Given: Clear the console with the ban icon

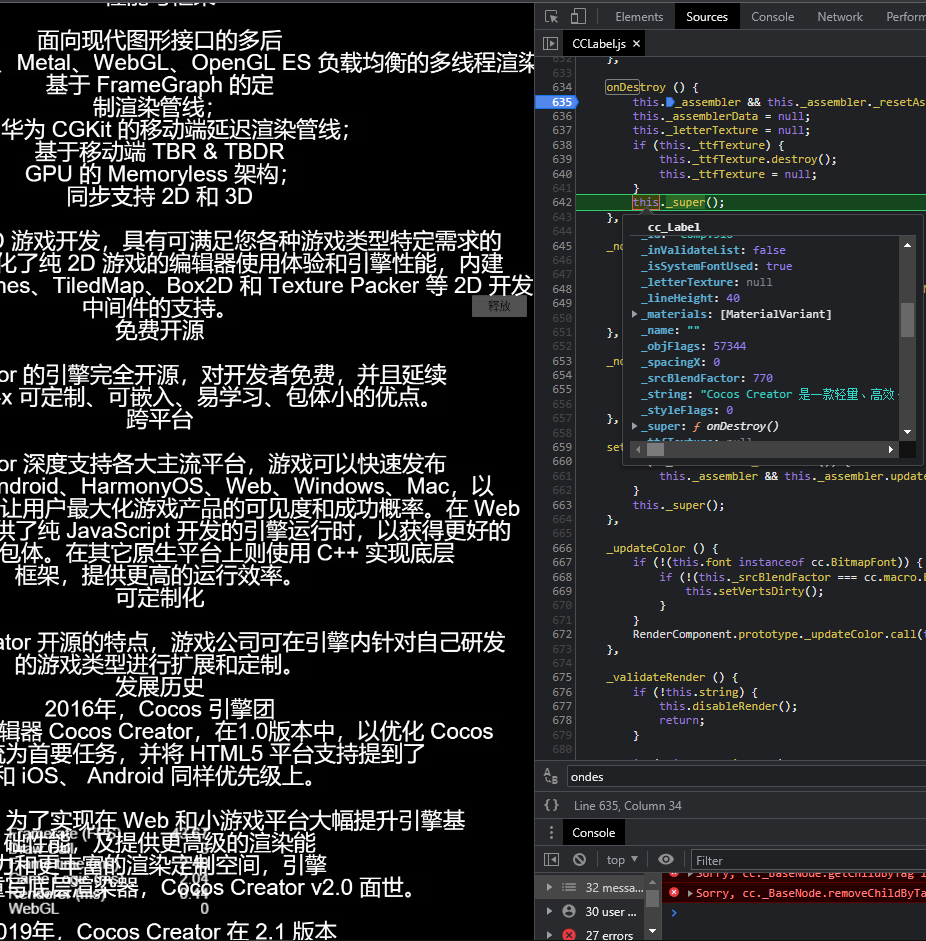Looking at the screenshot, I should (x=579, y=860).
